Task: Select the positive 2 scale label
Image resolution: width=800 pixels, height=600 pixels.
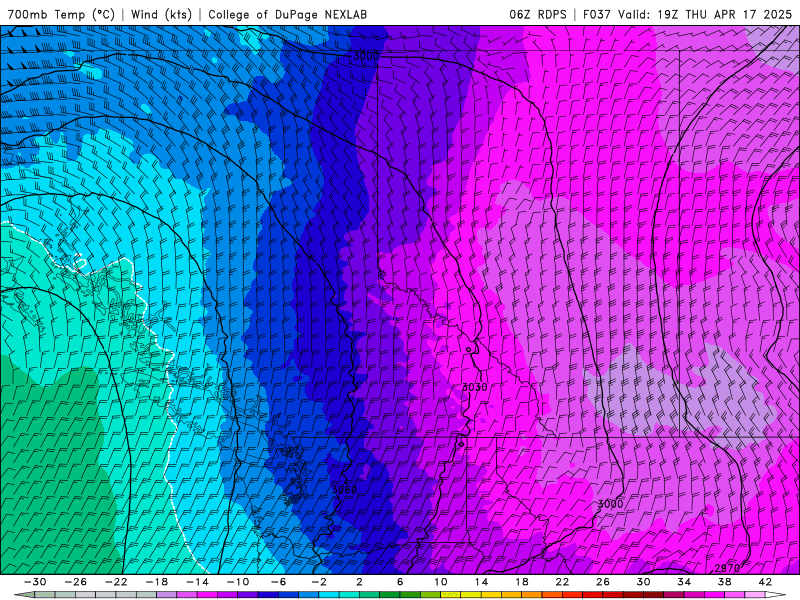Action: [x=359, y=582]
